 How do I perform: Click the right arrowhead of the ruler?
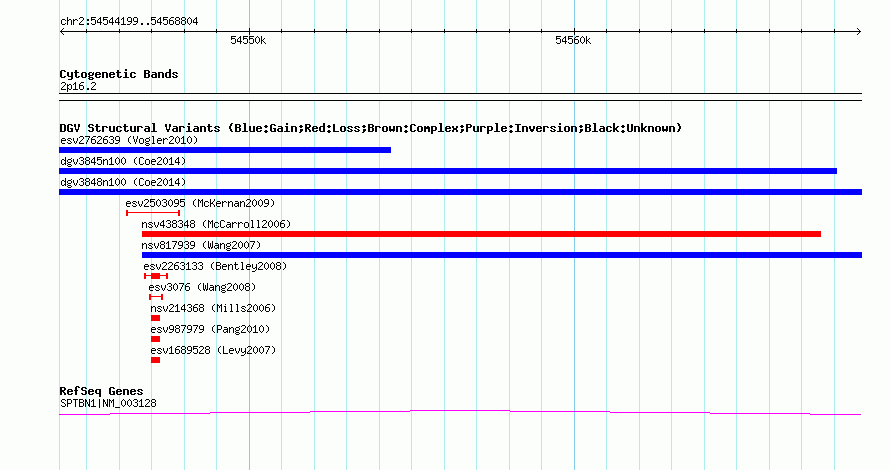[859, 32]
